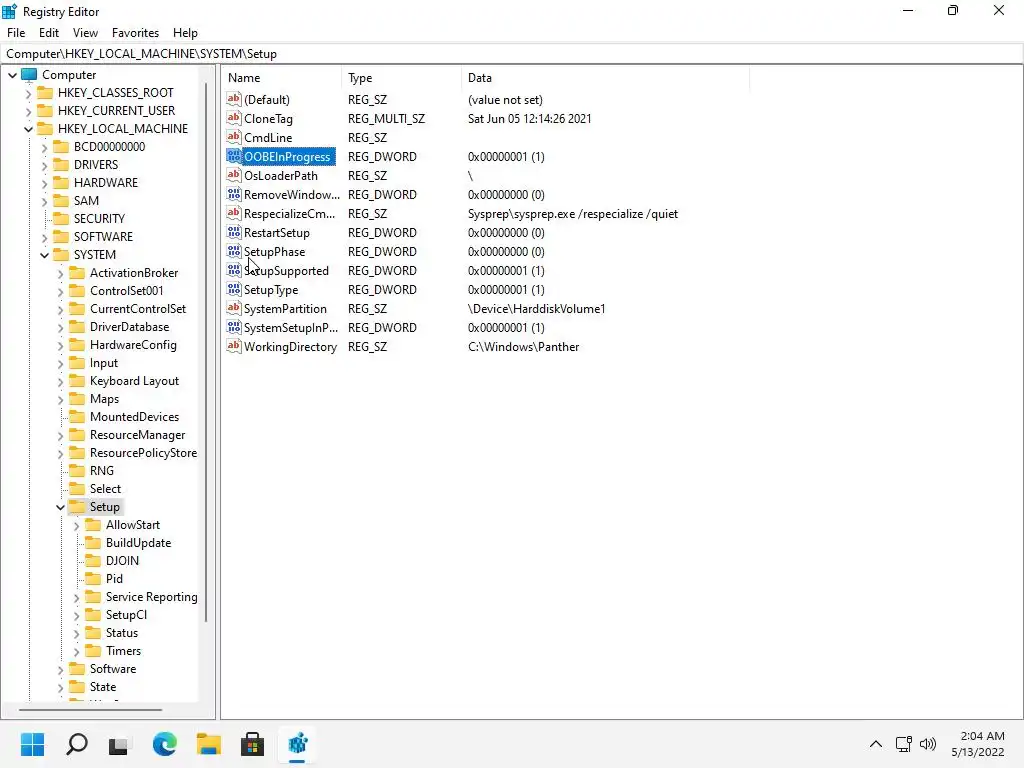Viewport: 1024px width, 768px height.
Task: Click the (Default) value icon
Action: tap(234, 99)
